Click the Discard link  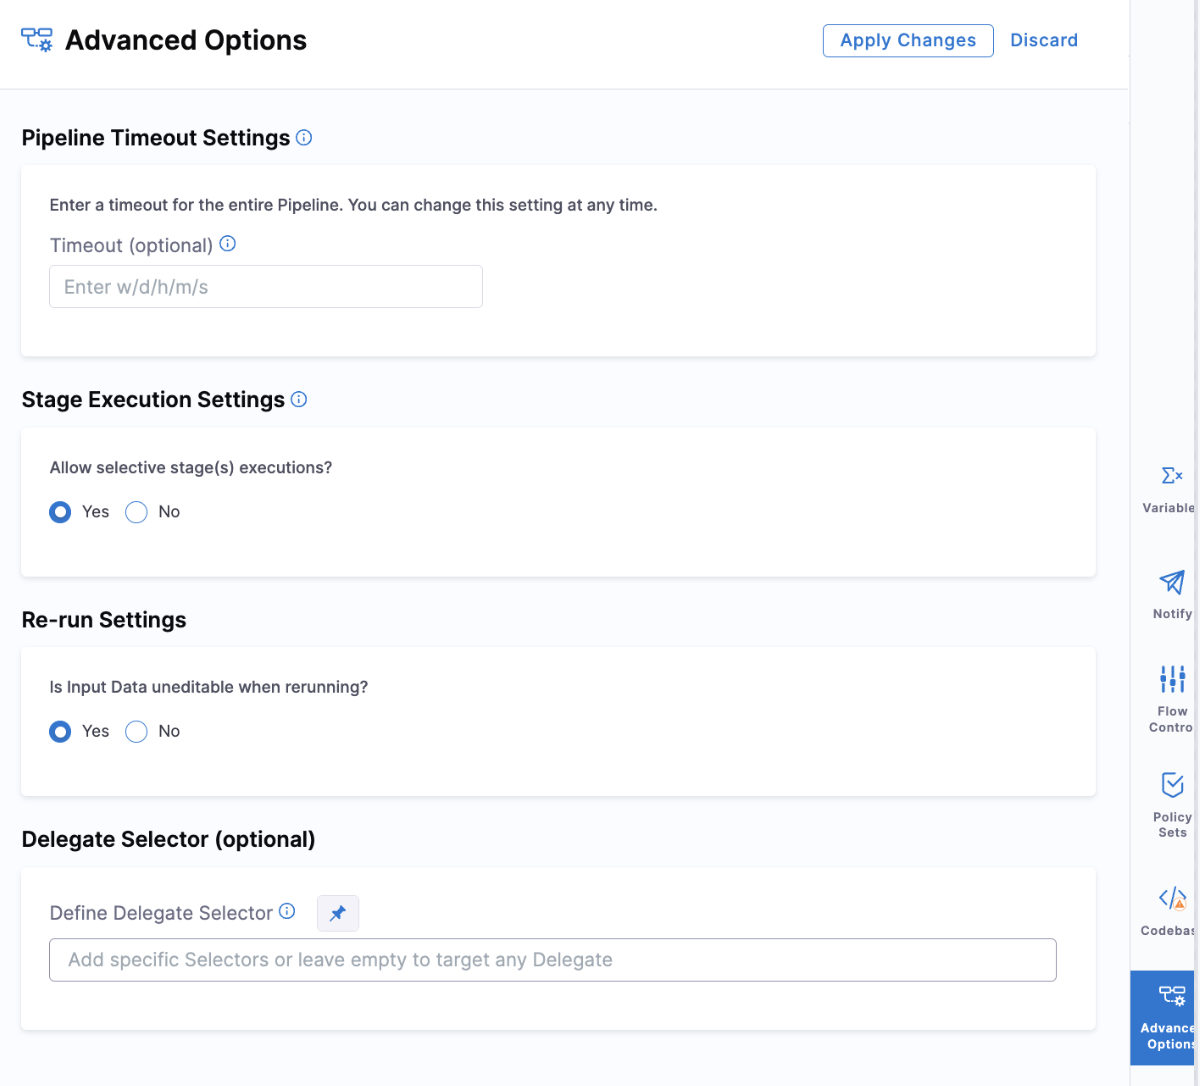pyautogui.click(x=1043, y=41)
